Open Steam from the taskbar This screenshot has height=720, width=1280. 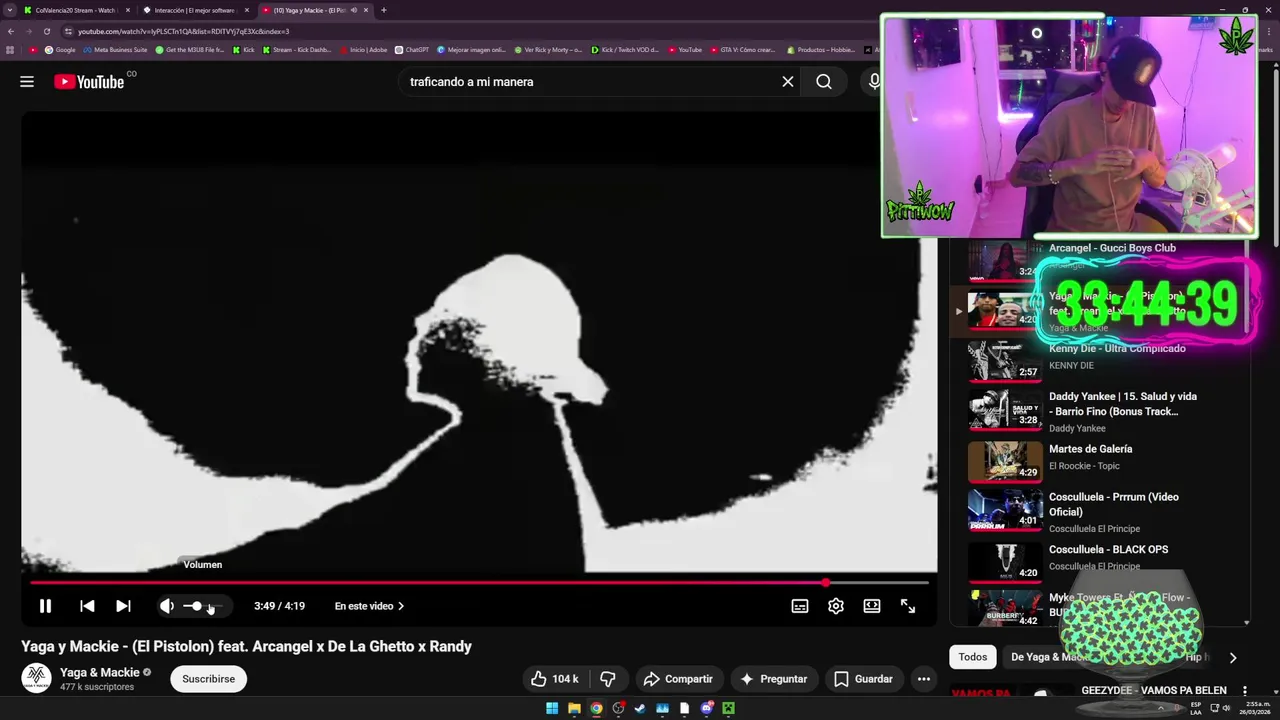coord(640,708)
